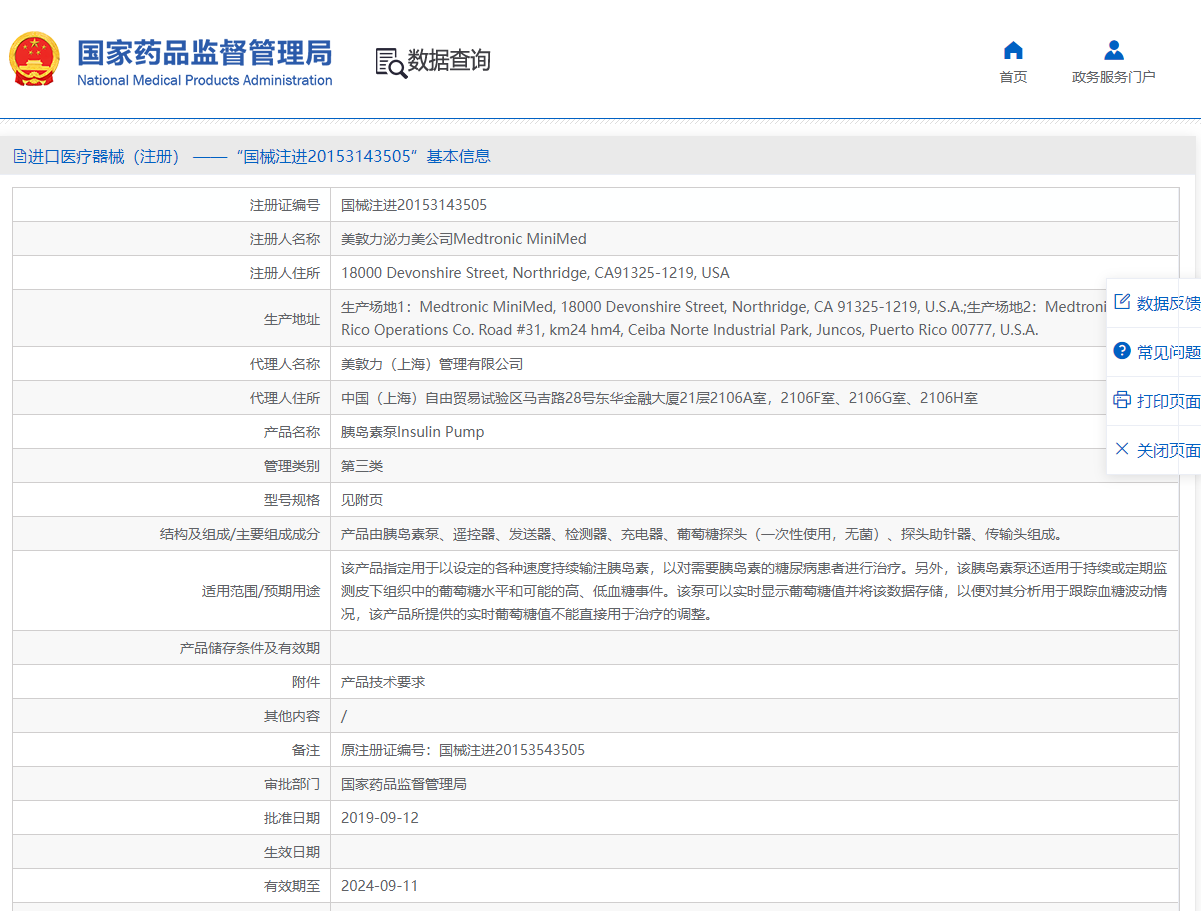Screen dimensions: 1201x911
Task: Click 美敦力泌力美公司Medtronic MiniMed cell
Action: 755,239
